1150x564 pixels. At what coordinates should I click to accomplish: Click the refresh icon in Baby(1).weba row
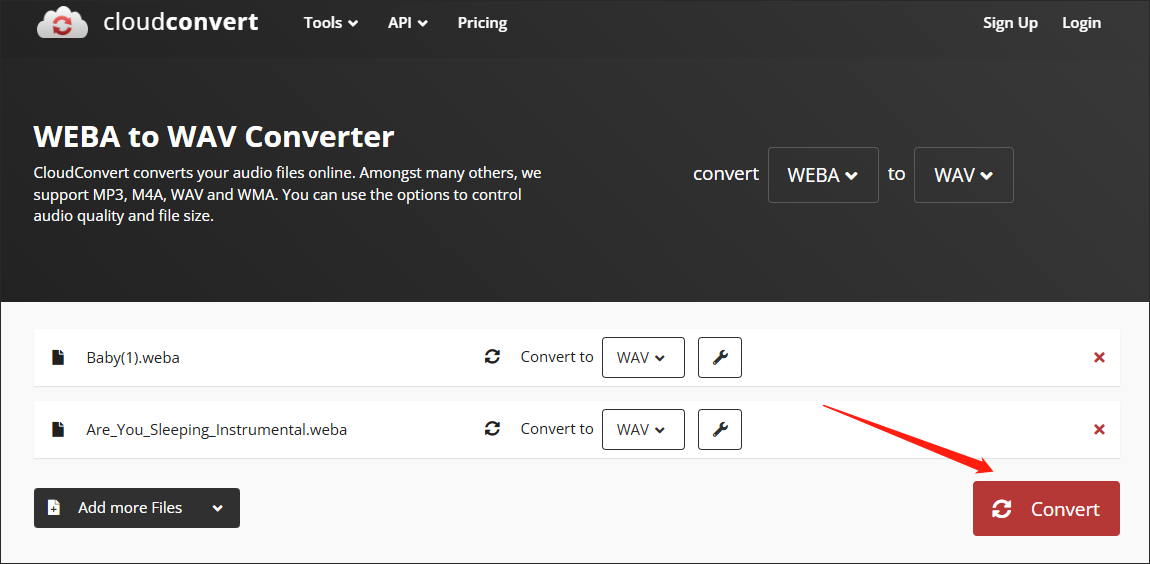click(x=492, y=357)
